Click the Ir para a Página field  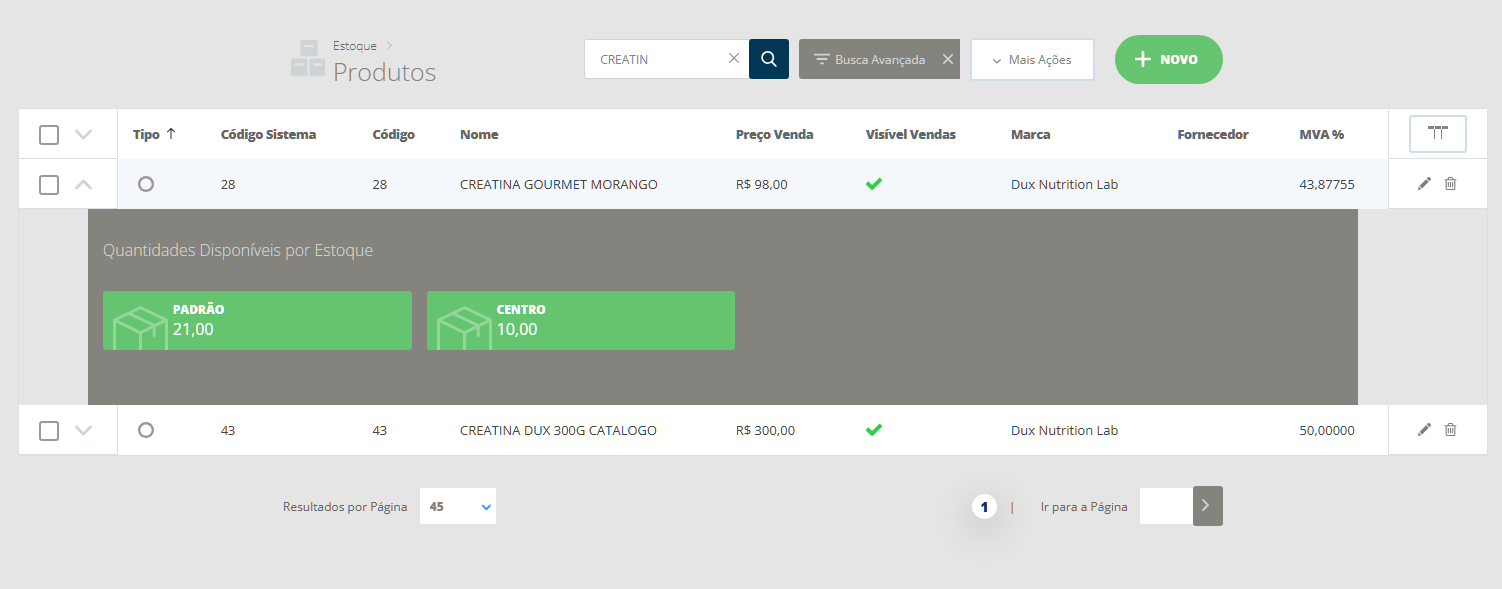[x=1165, y=506]
